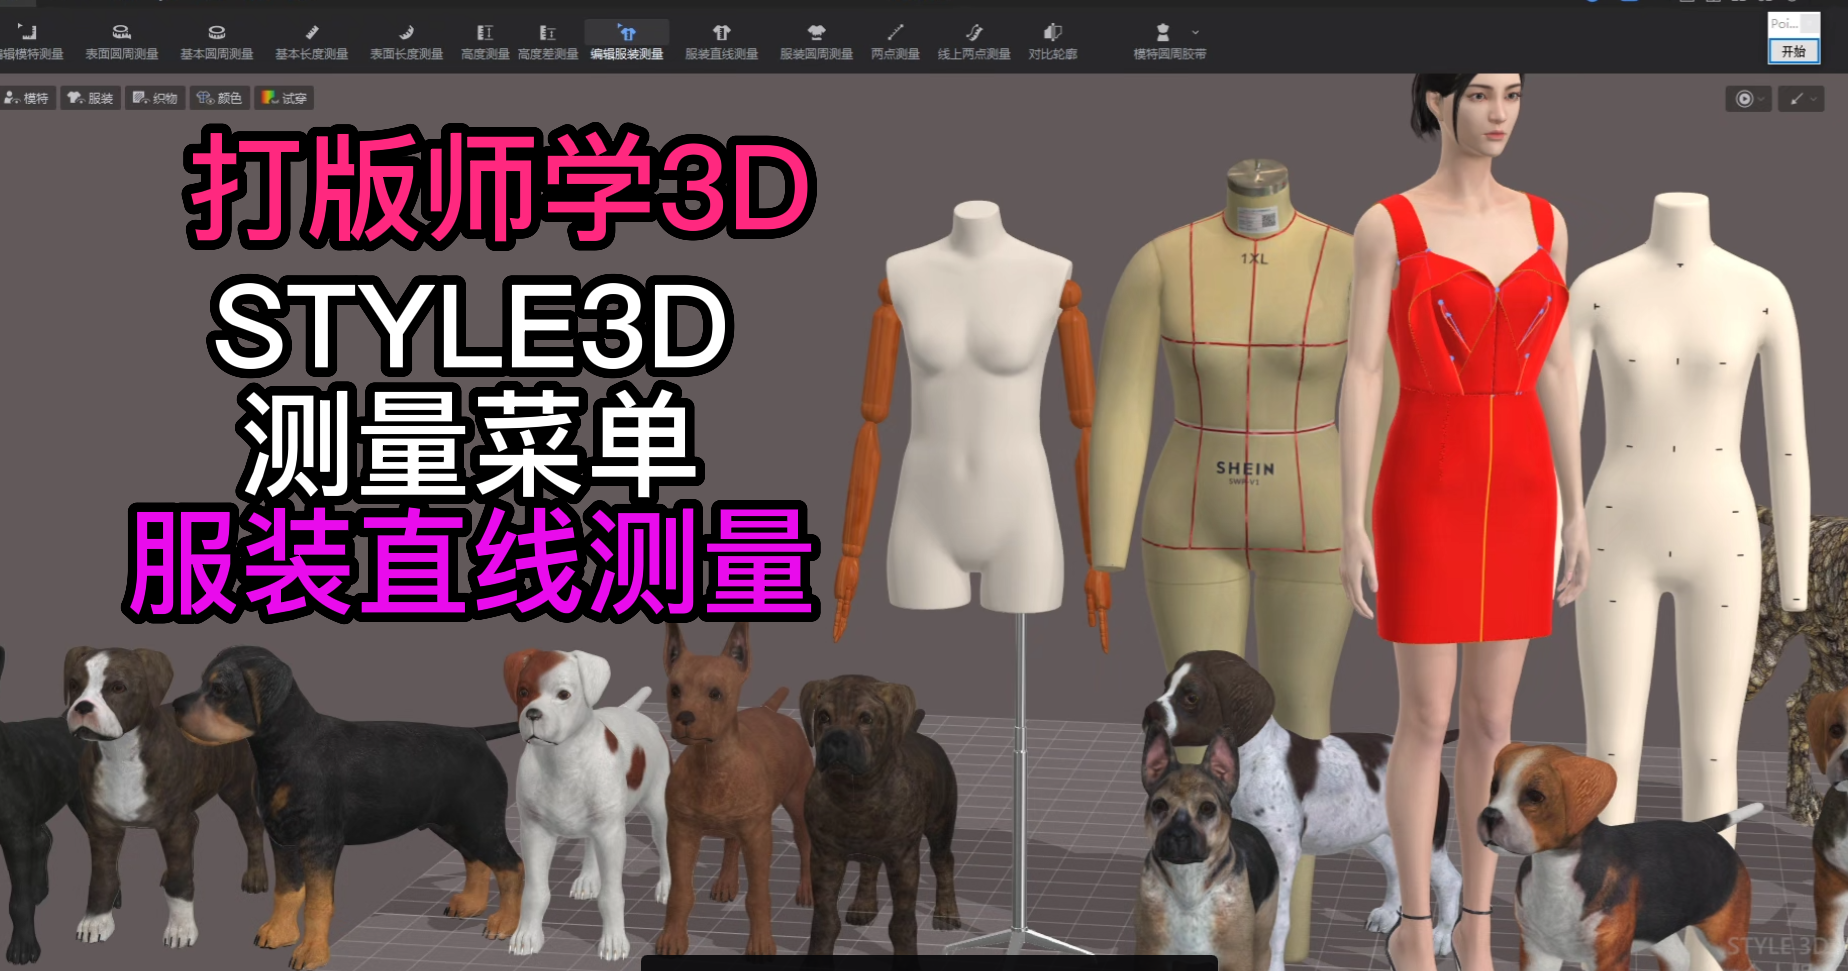Expand the 模特圆周胶带 dropdown arrow
1848x971 pixels.
1195,32
